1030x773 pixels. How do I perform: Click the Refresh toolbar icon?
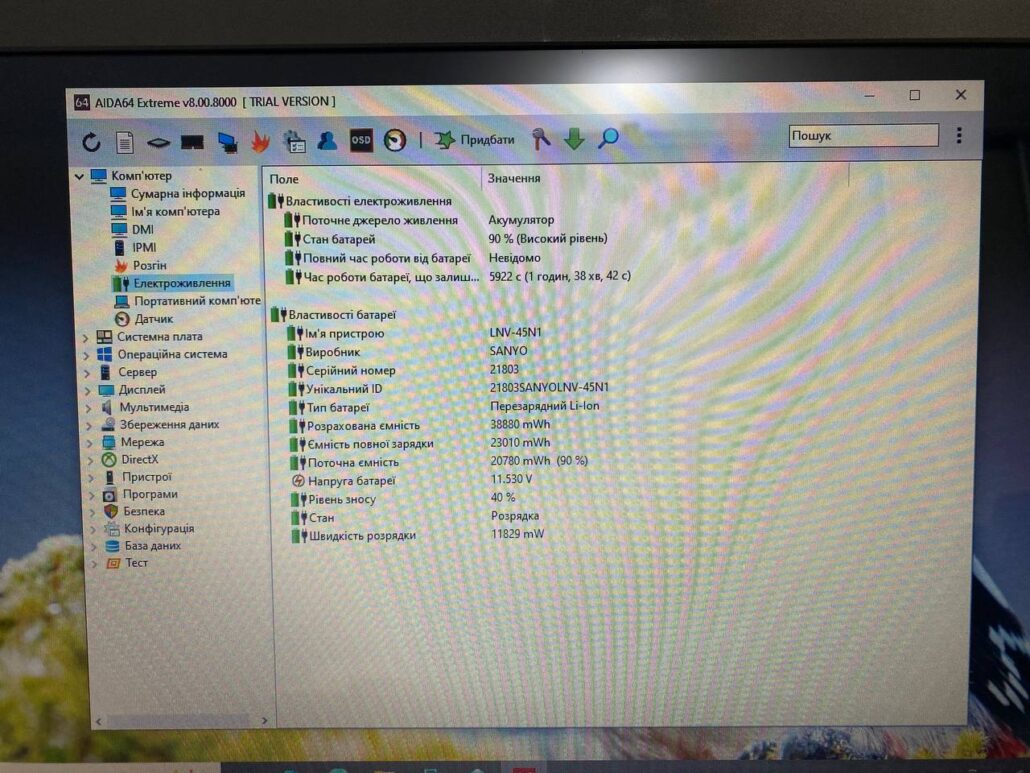(x=91, y=142)
